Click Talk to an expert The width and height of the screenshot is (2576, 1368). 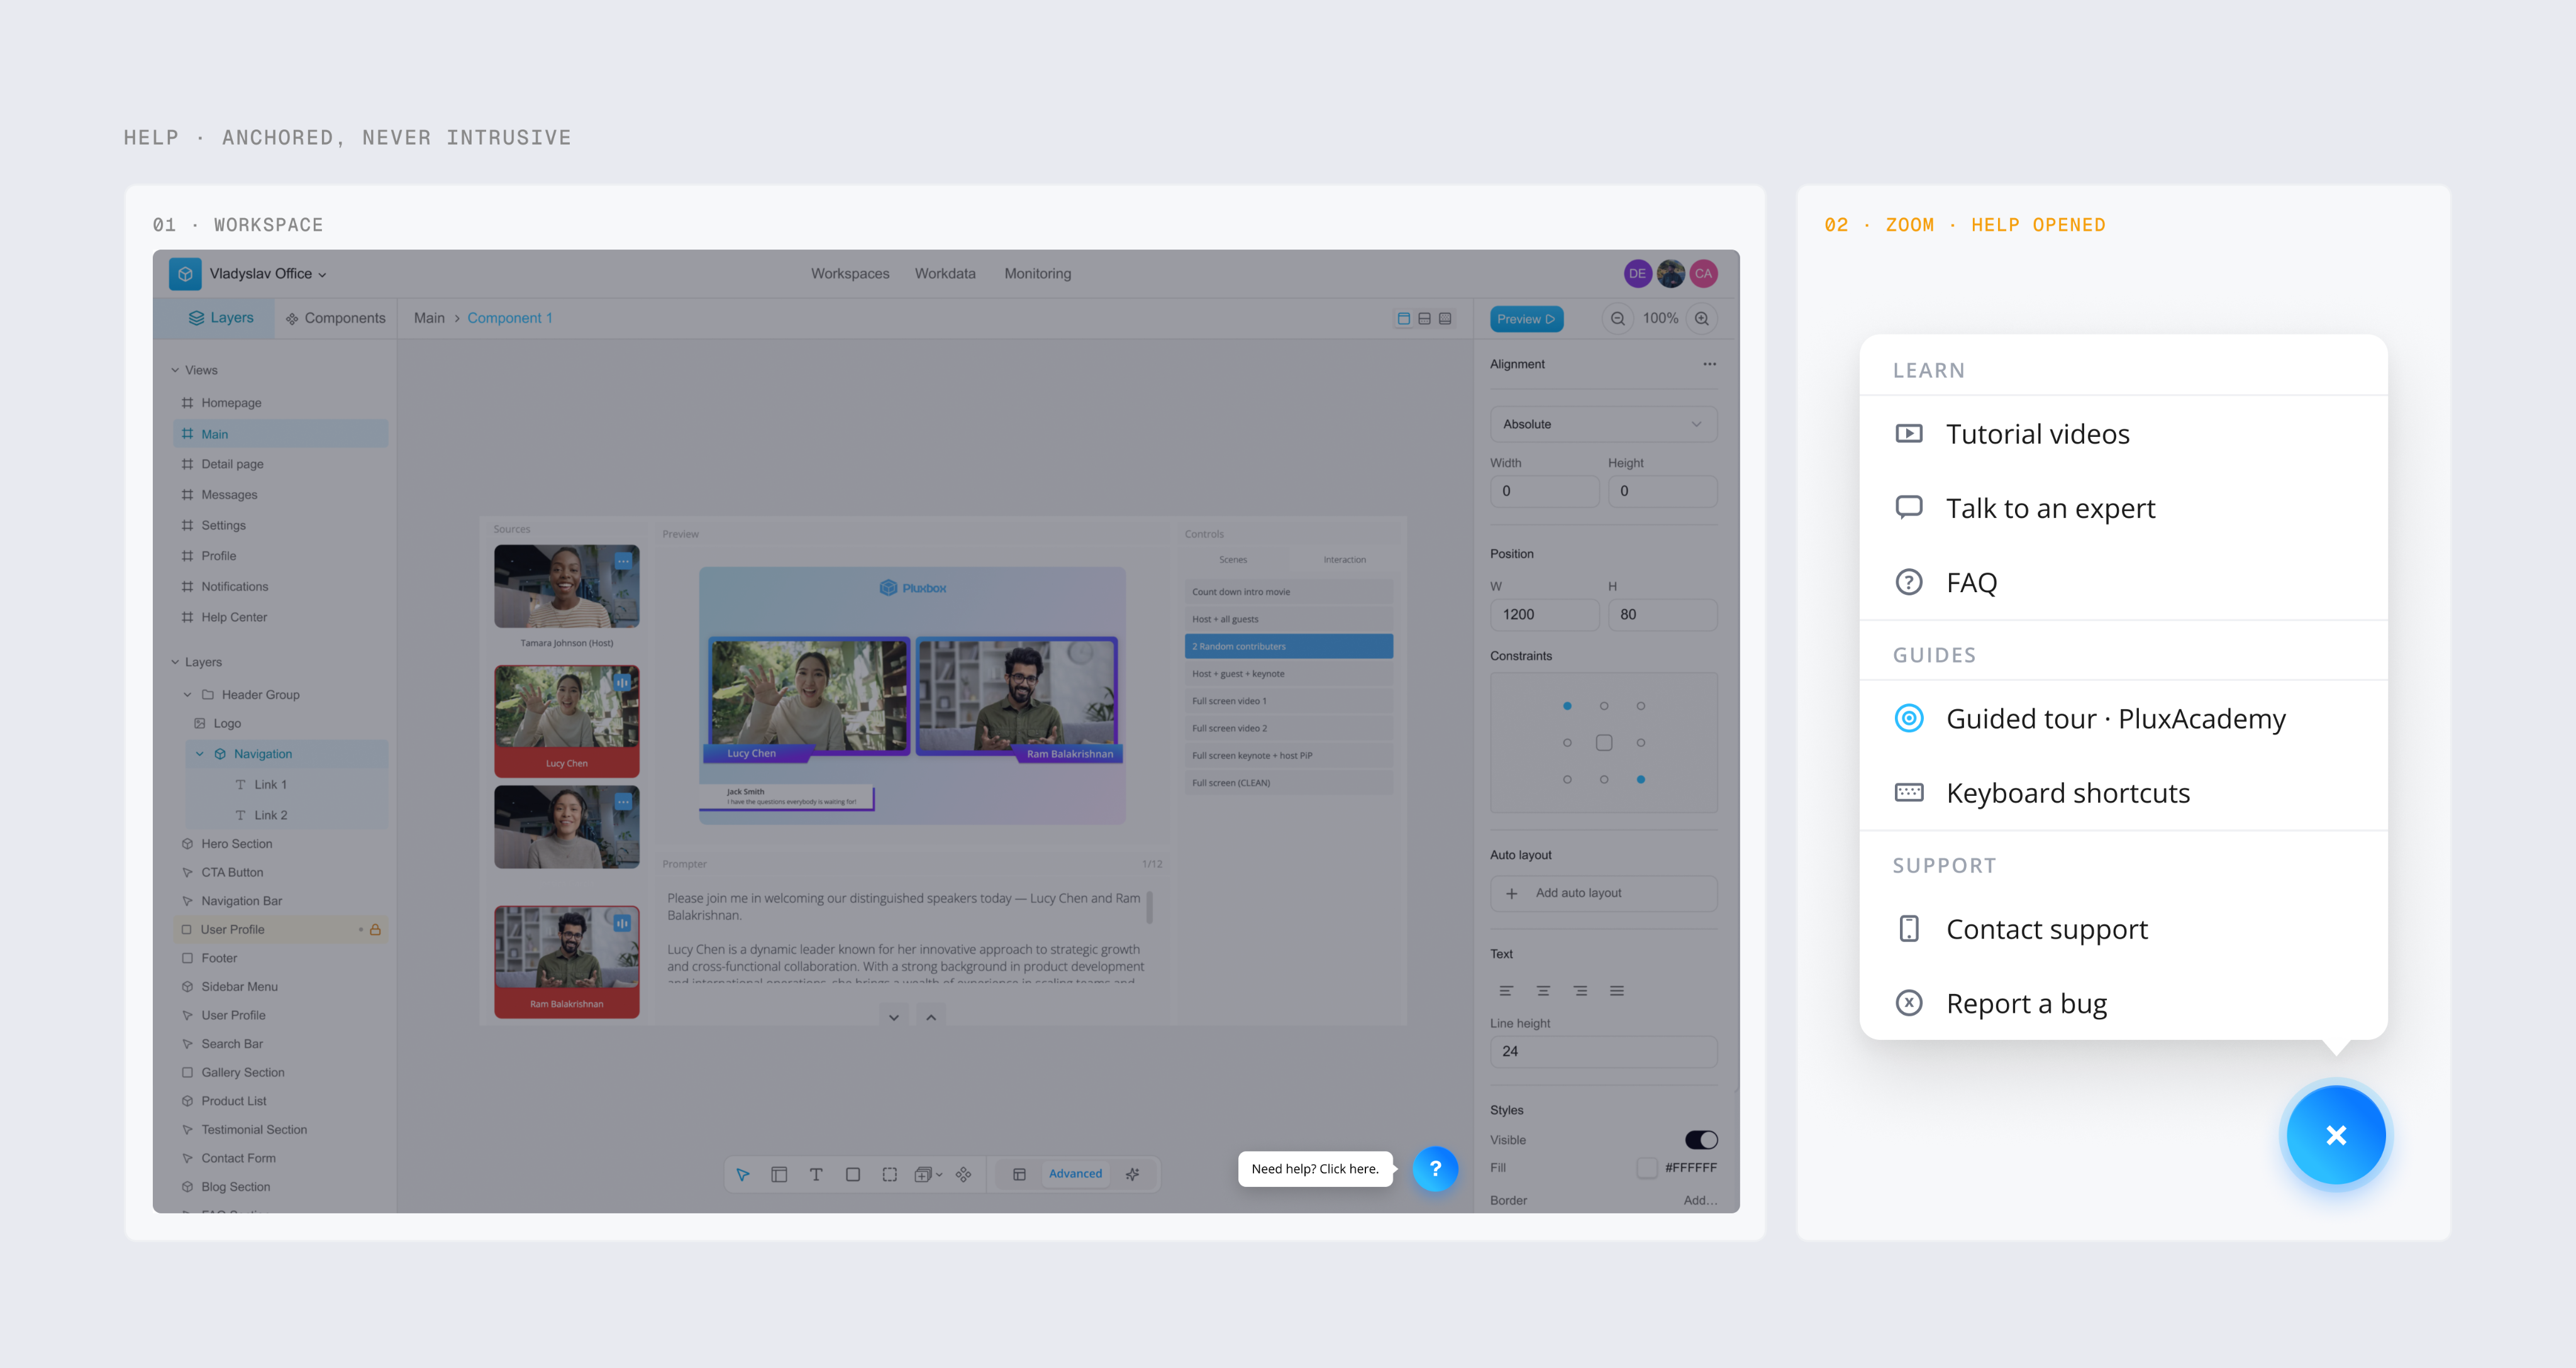pos(2123,508)
